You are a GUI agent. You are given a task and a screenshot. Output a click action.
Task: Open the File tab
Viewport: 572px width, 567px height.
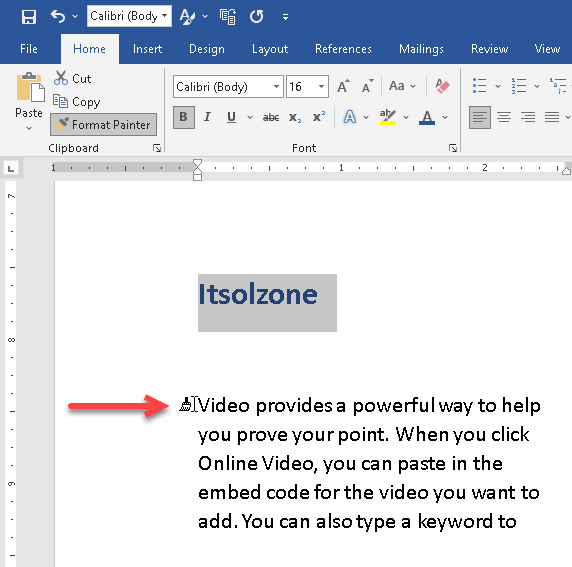[x=29, y=49]
